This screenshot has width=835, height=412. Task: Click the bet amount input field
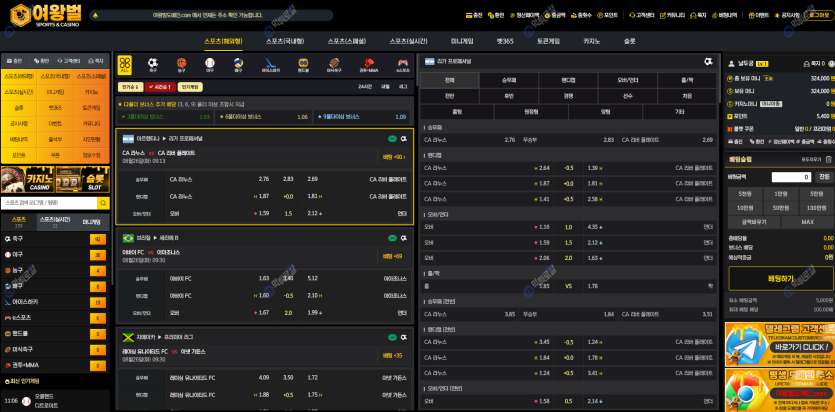tap(790, 177)
